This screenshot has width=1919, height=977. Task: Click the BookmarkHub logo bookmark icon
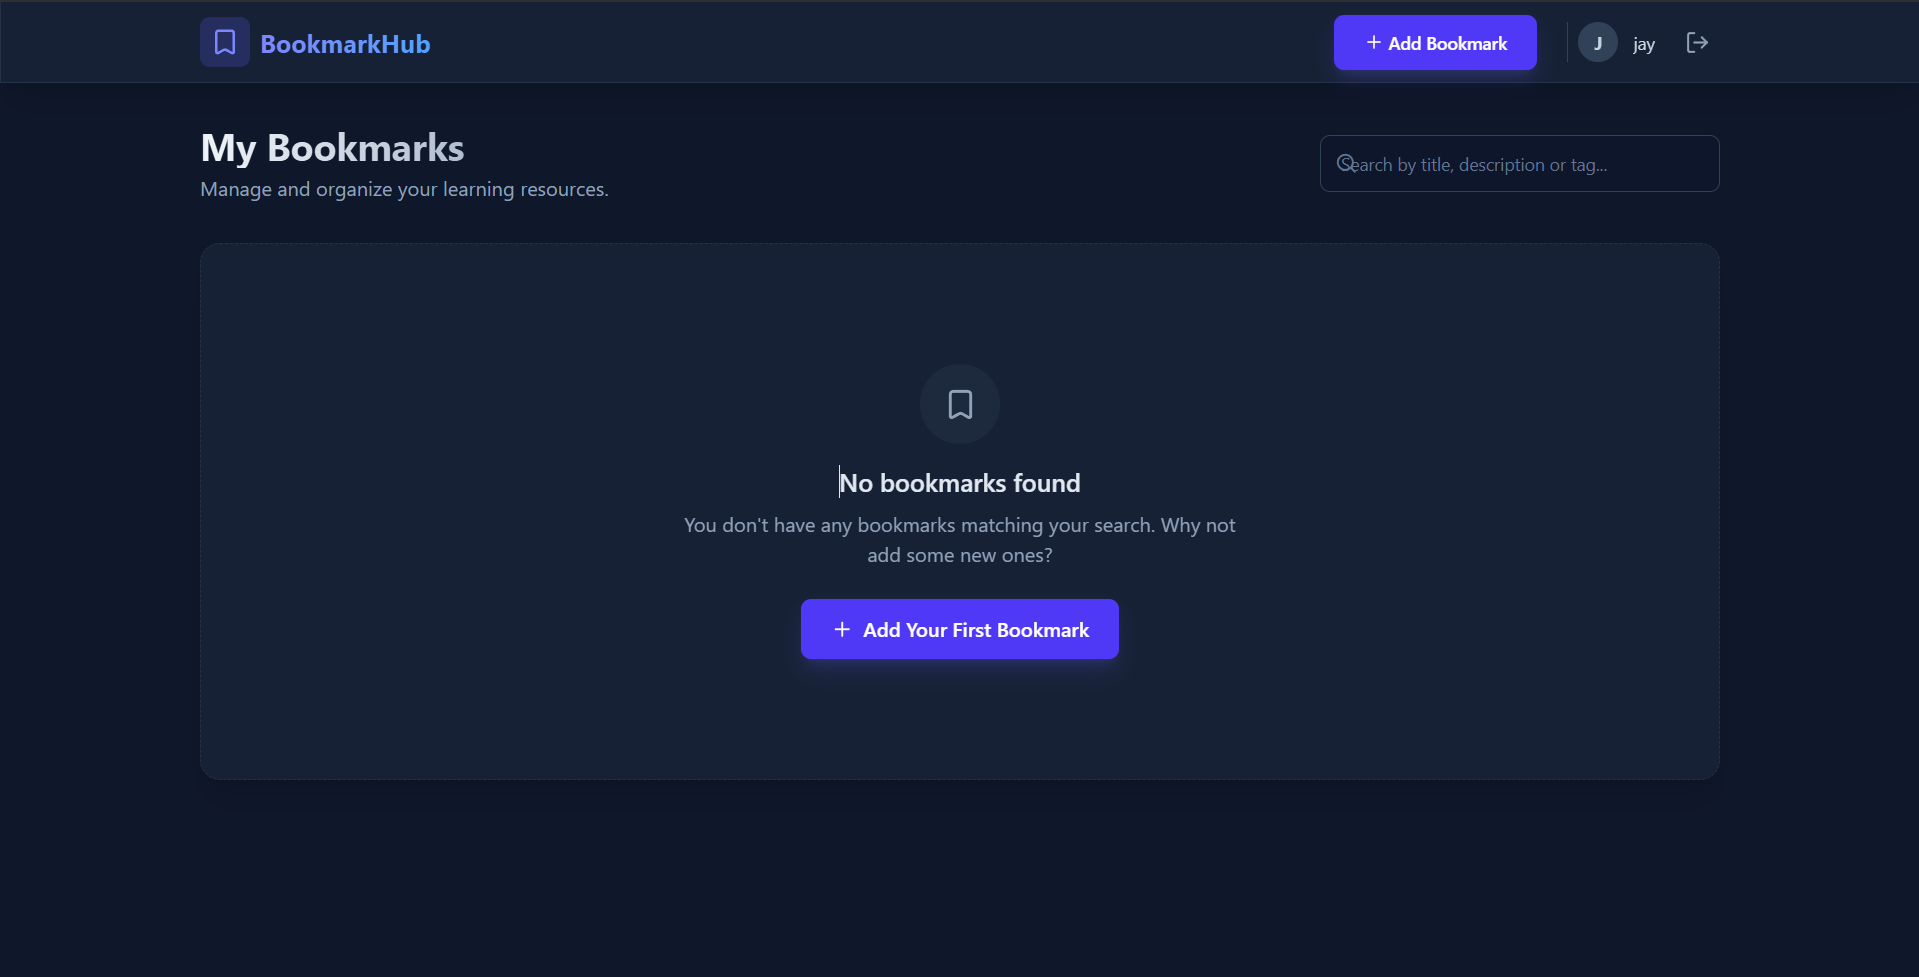click(x=225, y=42)
